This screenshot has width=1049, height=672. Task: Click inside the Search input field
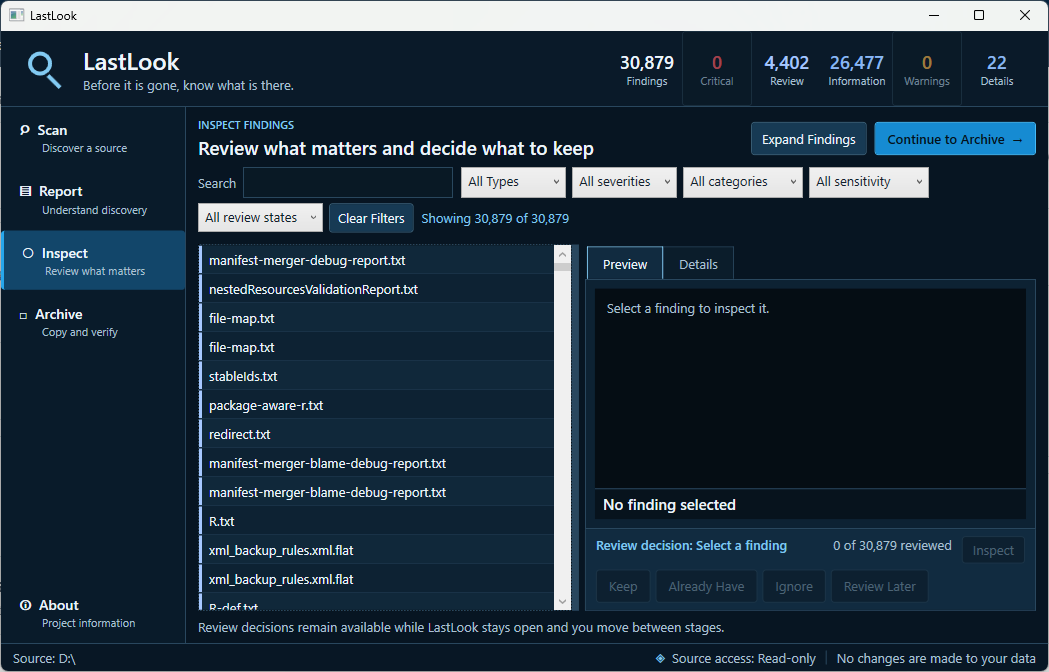[348, 183]
